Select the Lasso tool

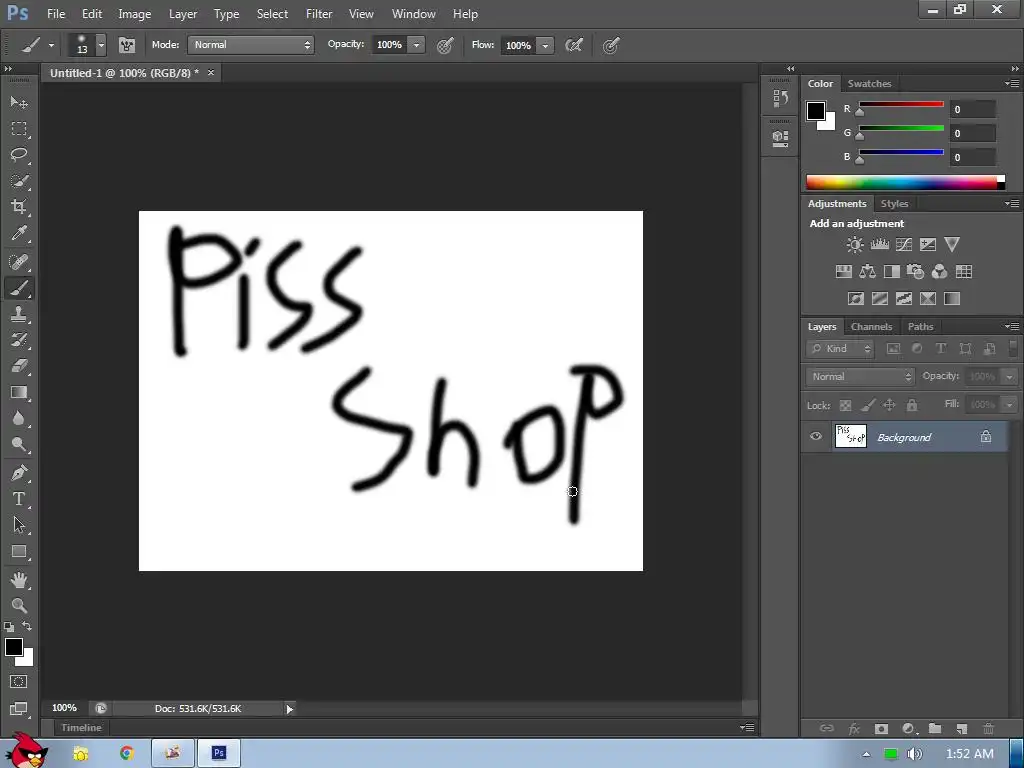click(19, 155)
